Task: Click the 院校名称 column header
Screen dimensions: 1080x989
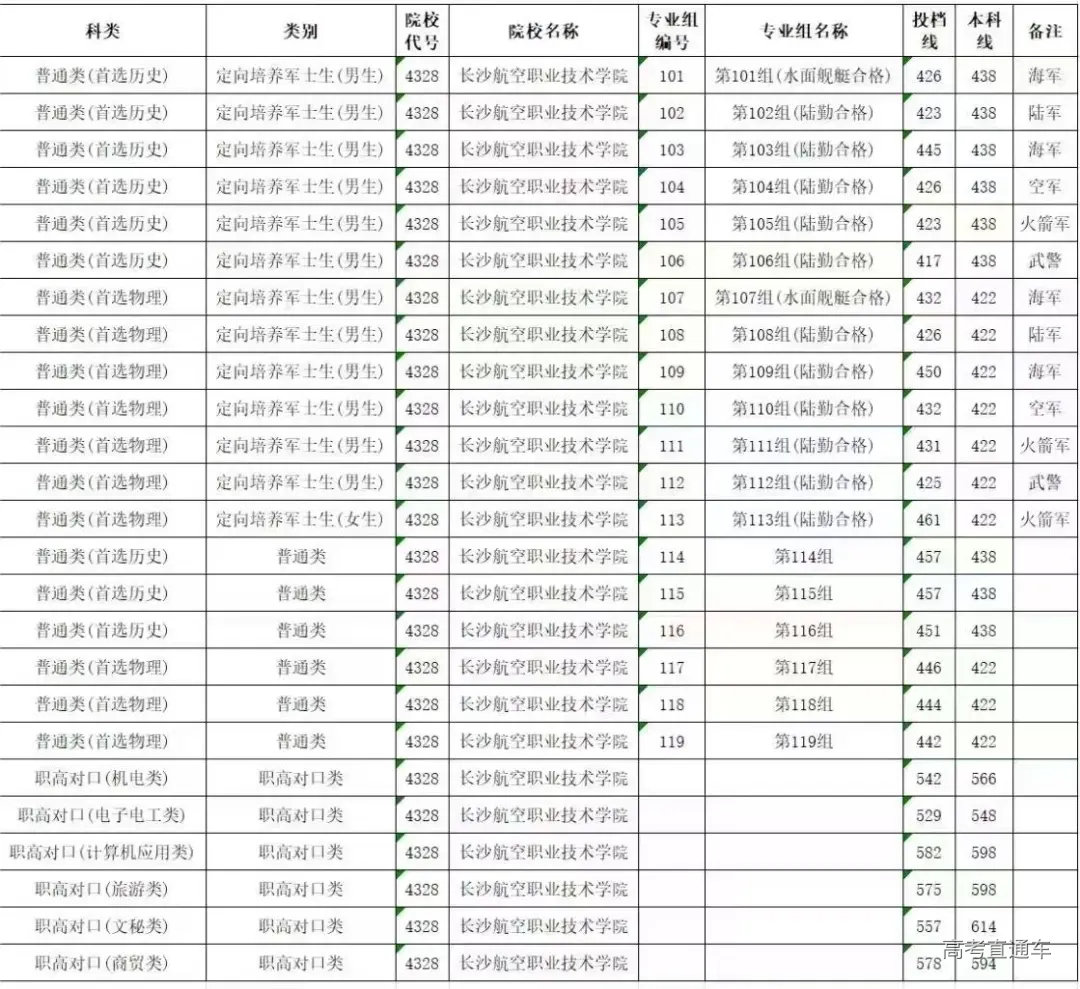Action: click(545, 31)
